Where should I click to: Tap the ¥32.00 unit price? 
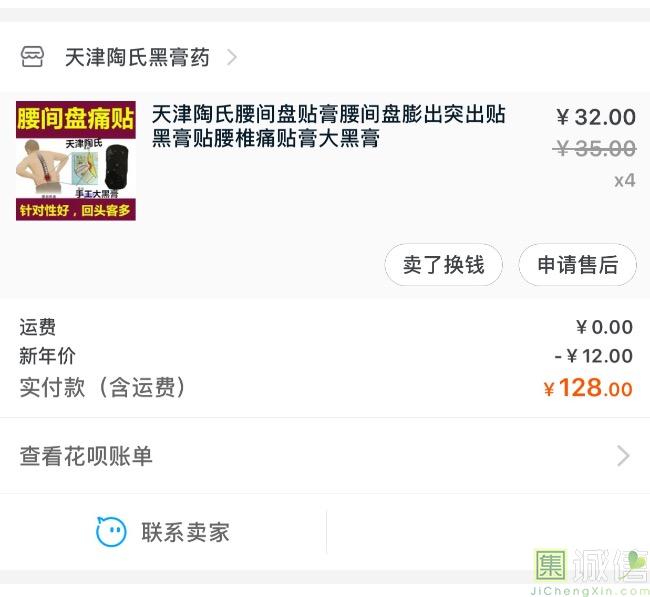click(596, 117)
